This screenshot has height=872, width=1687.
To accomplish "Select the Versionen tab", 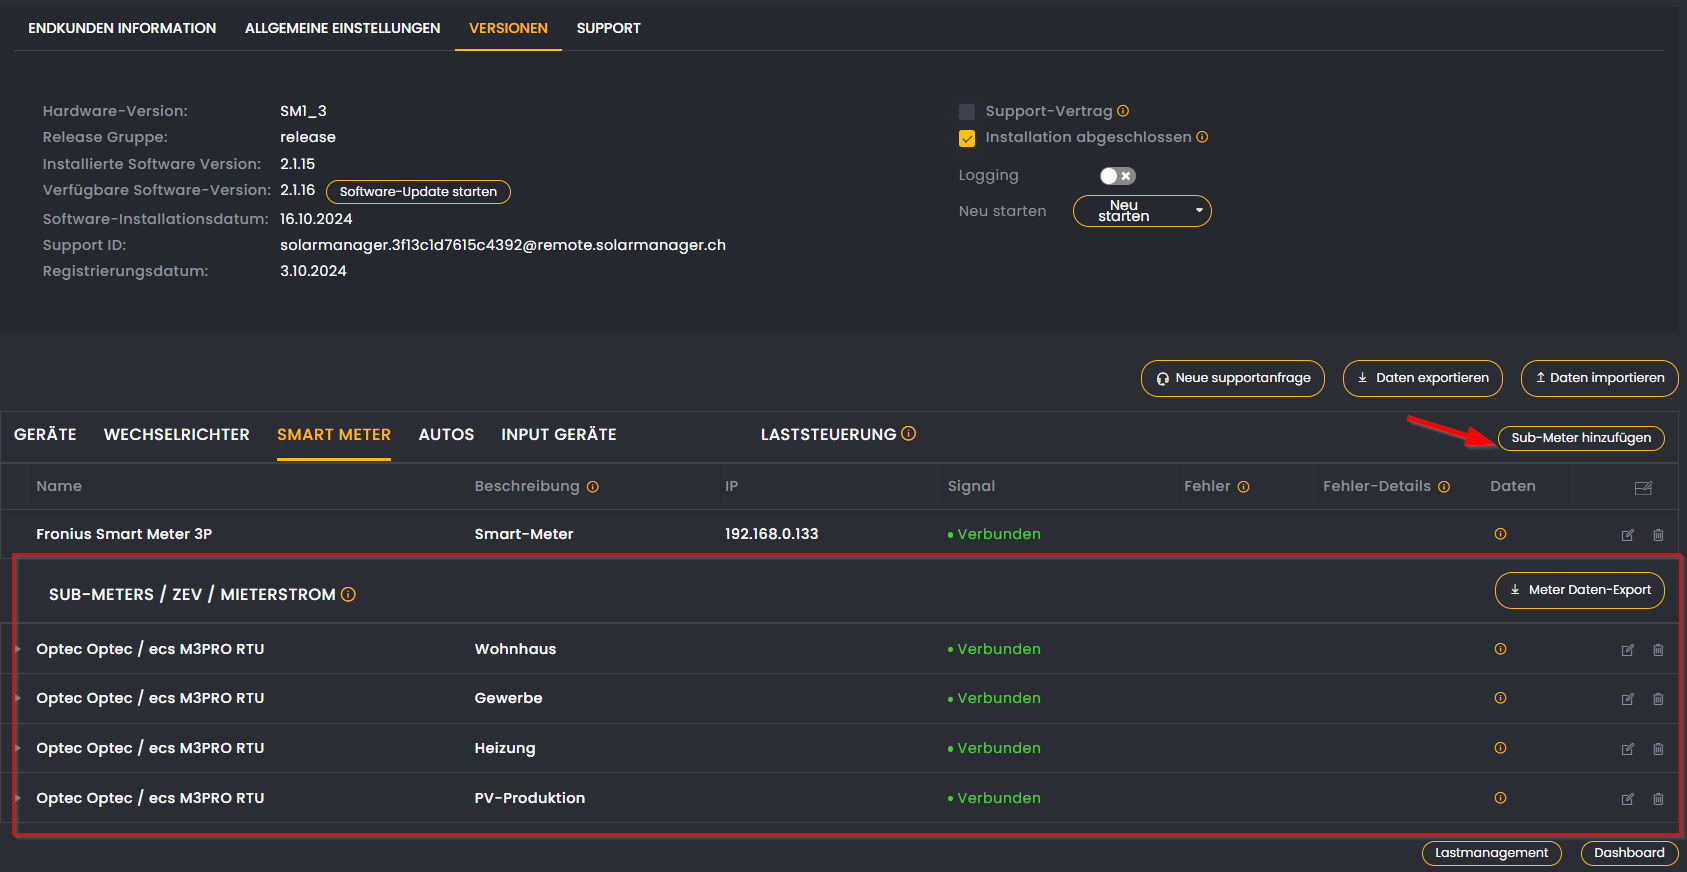I will point(508,28).
